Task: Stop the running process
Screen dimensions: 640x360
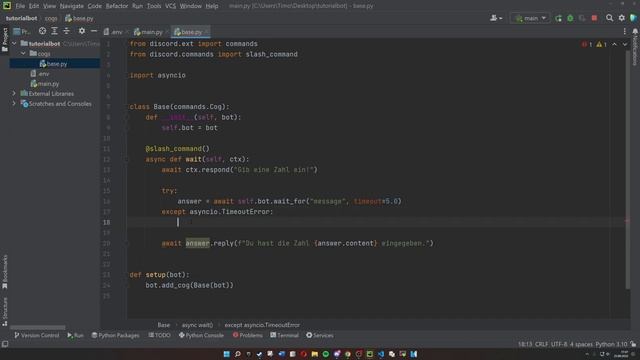Action: (x=594, y=18)
